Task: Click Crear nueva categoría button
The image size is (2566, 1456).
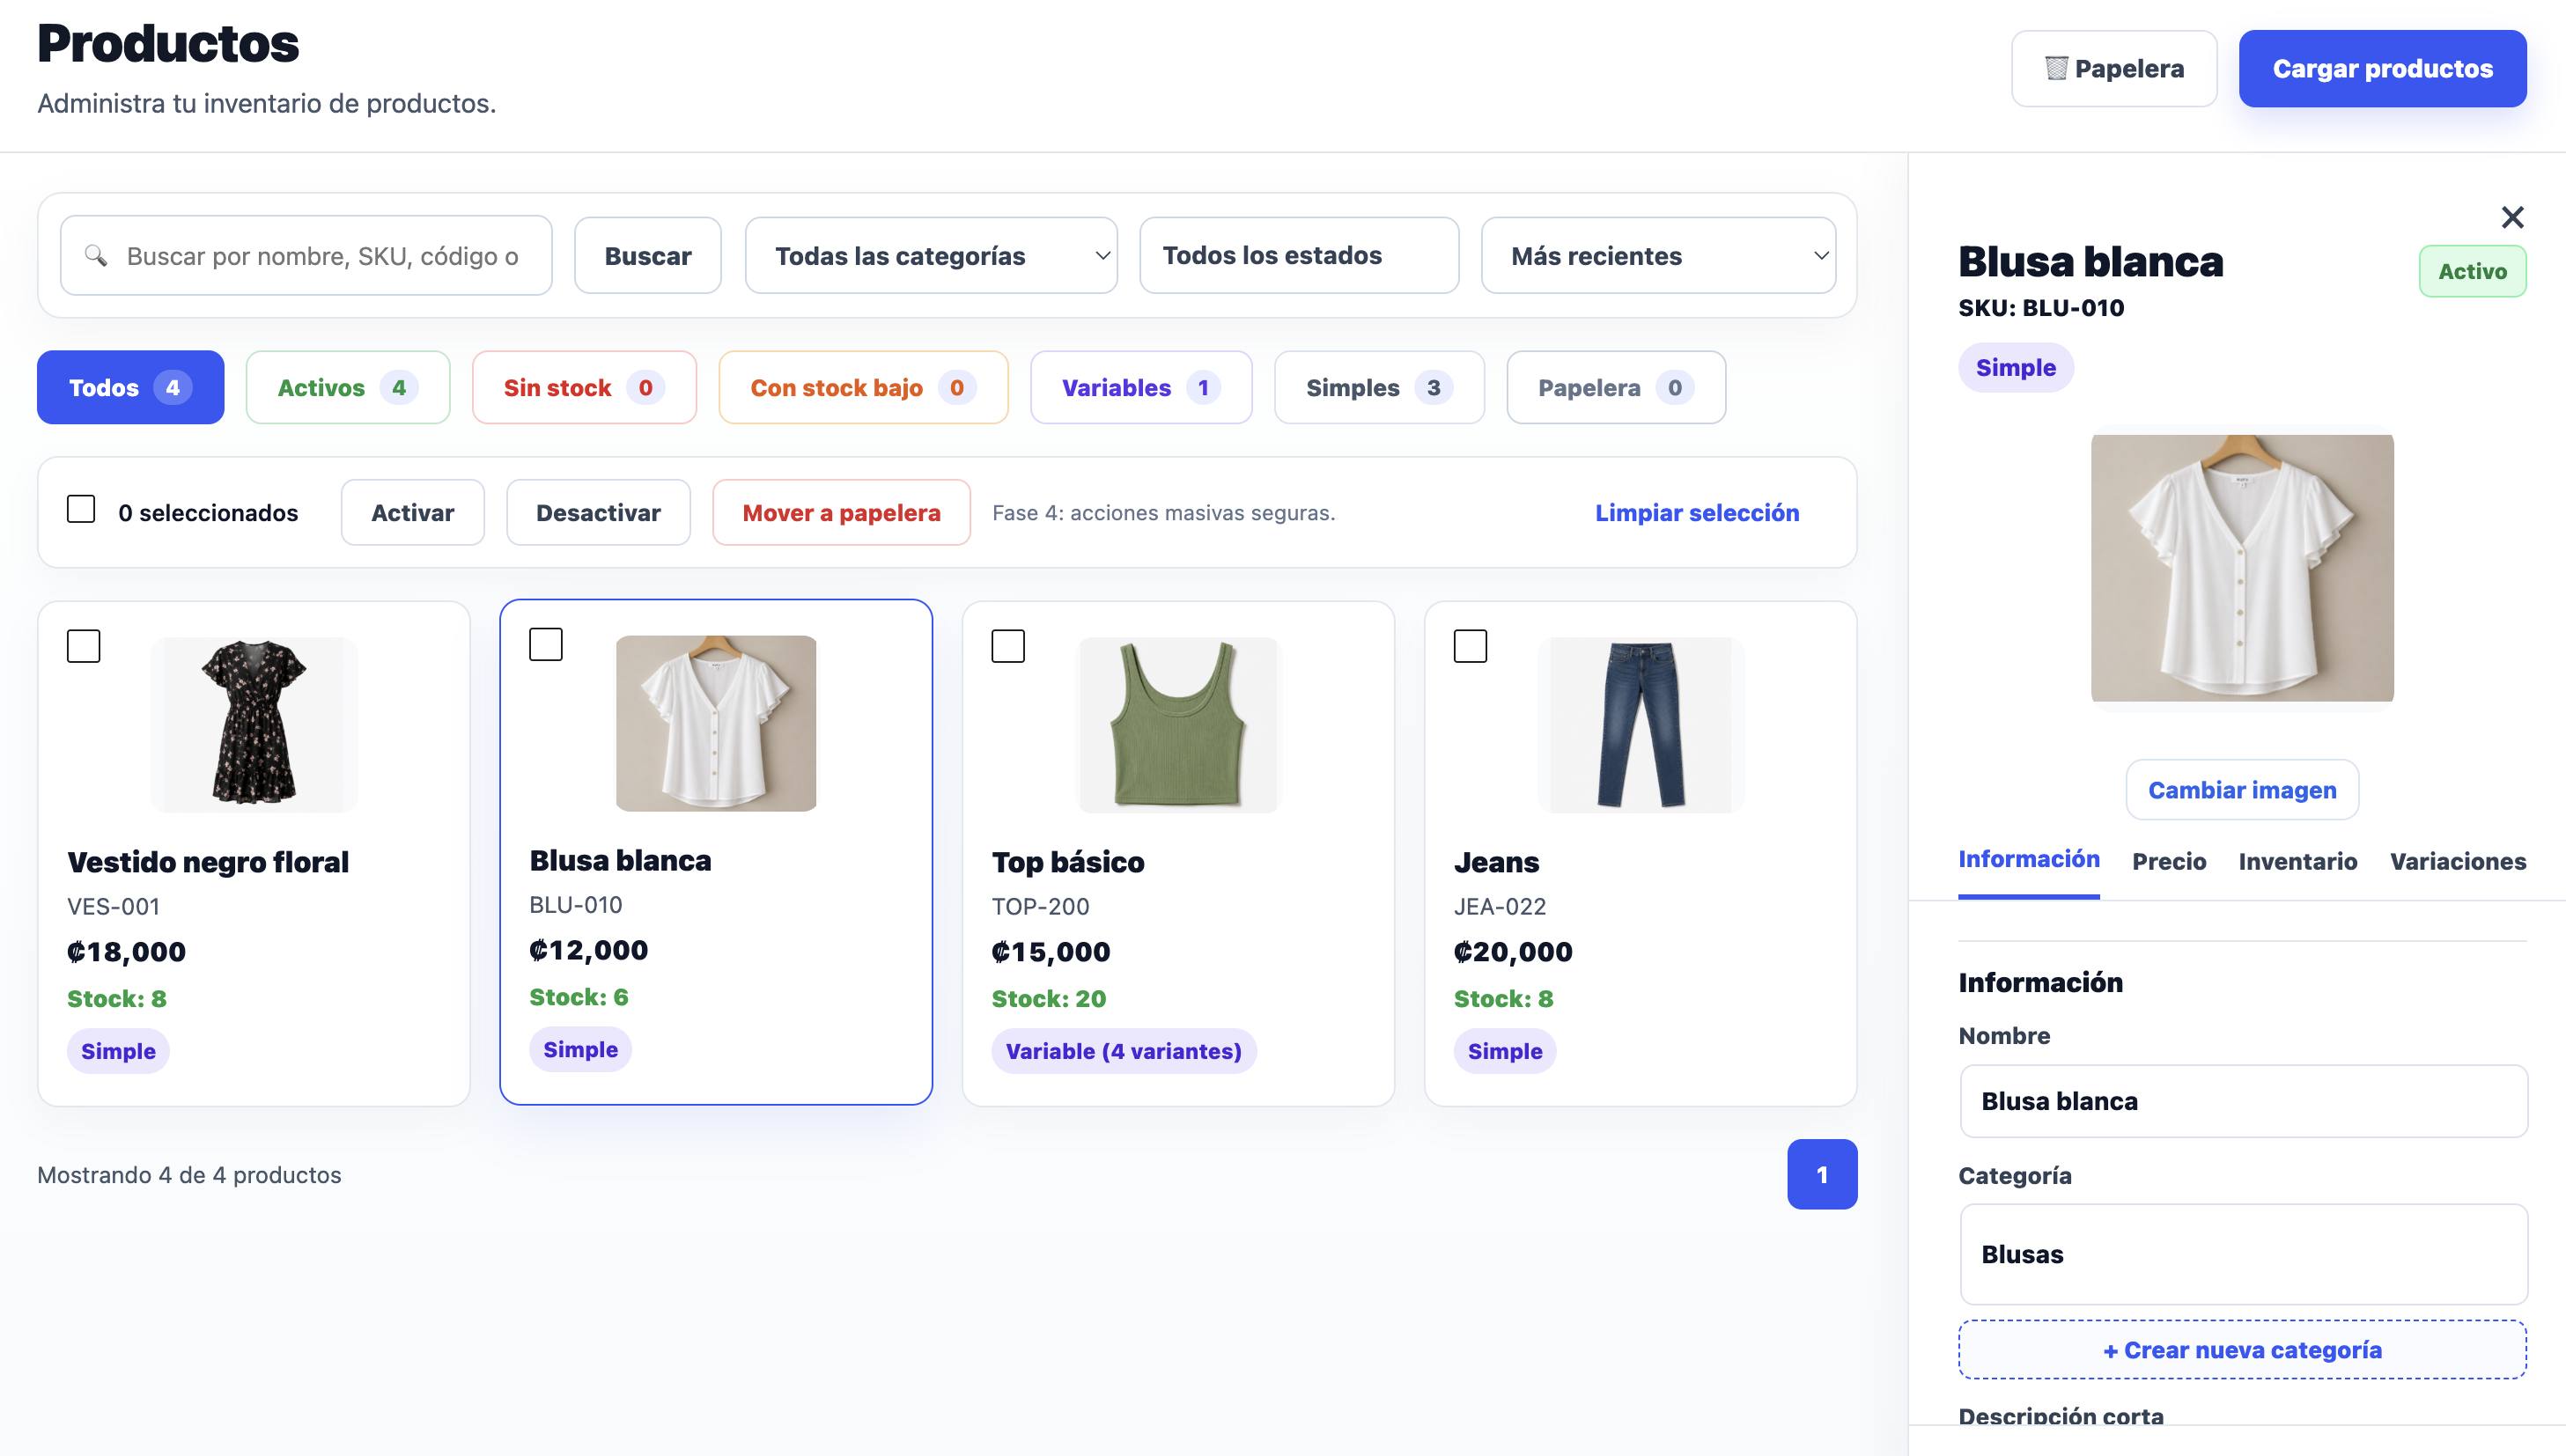Action: (x=2242, y=1349)
